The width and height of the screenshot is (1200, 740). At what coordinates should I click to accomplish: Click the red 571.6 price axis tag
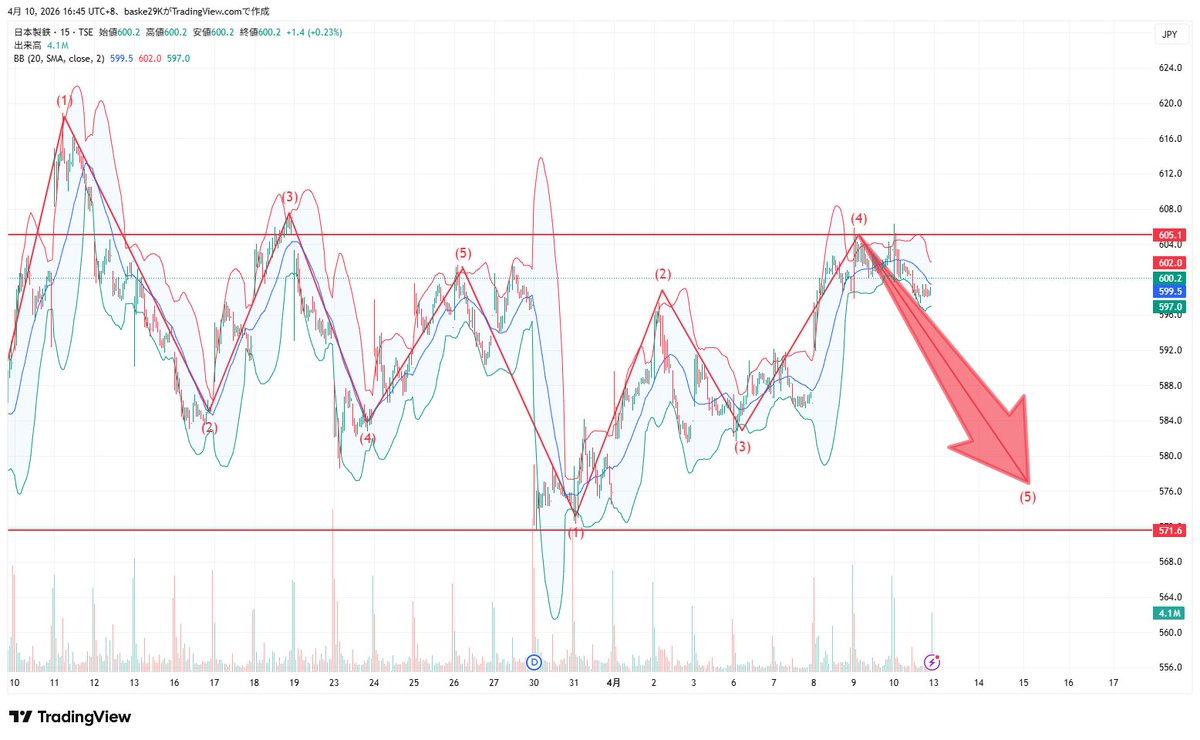pyautogui.click(x=1170, y=530)
